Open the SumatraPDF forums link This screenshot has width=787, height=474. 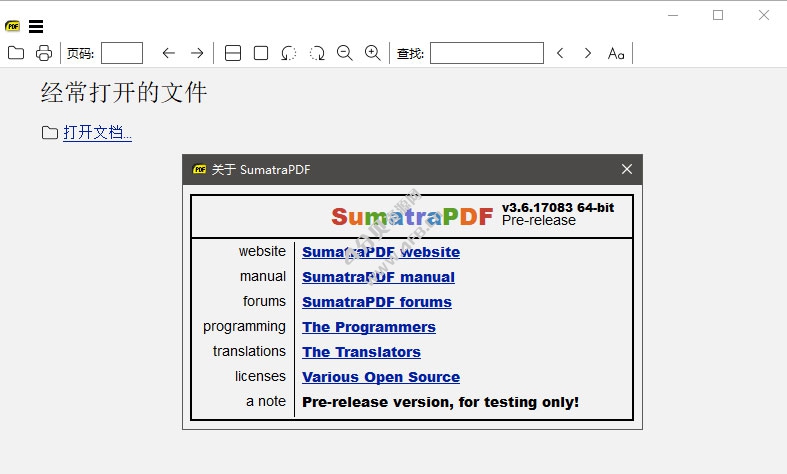click(x=377, y=302)
